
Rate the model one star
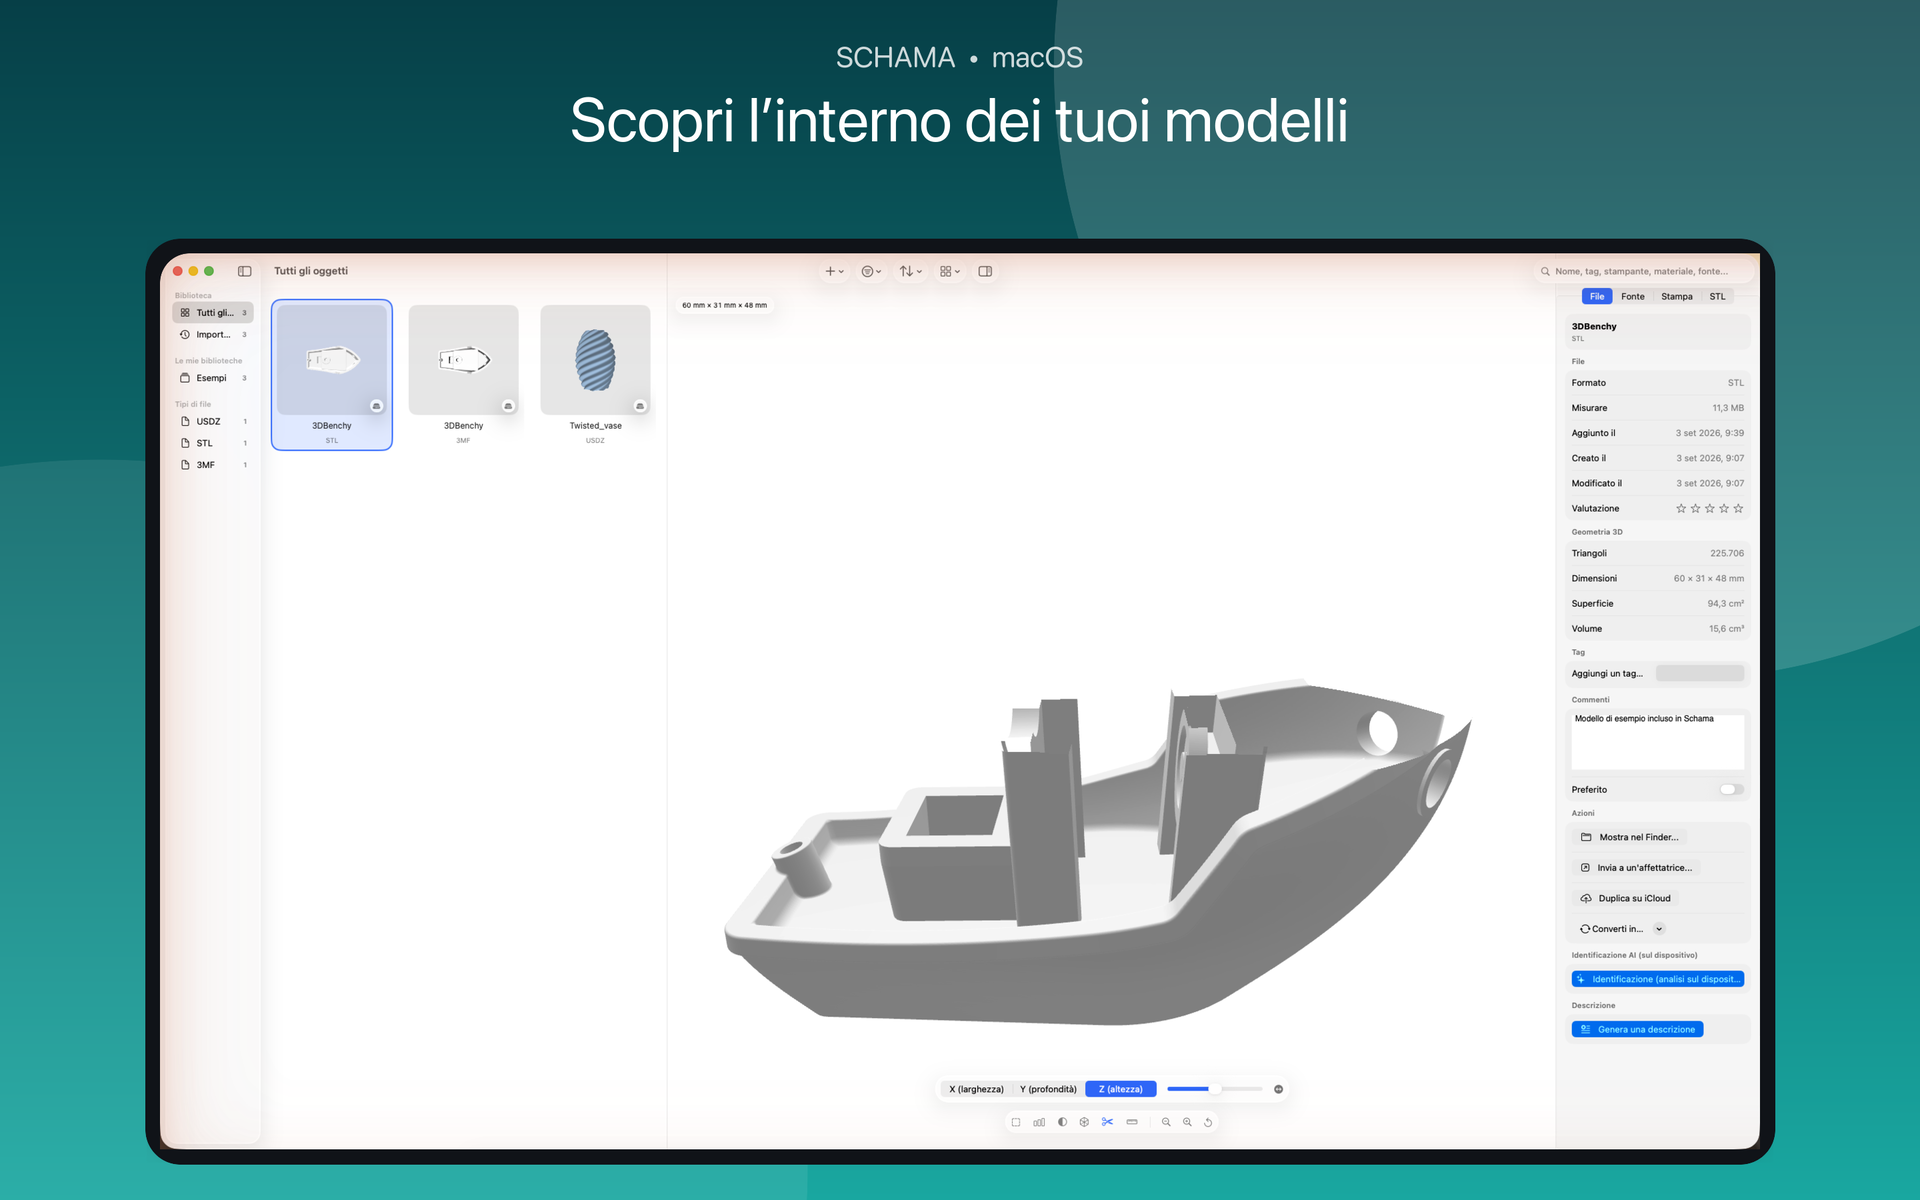(1681, 508)
